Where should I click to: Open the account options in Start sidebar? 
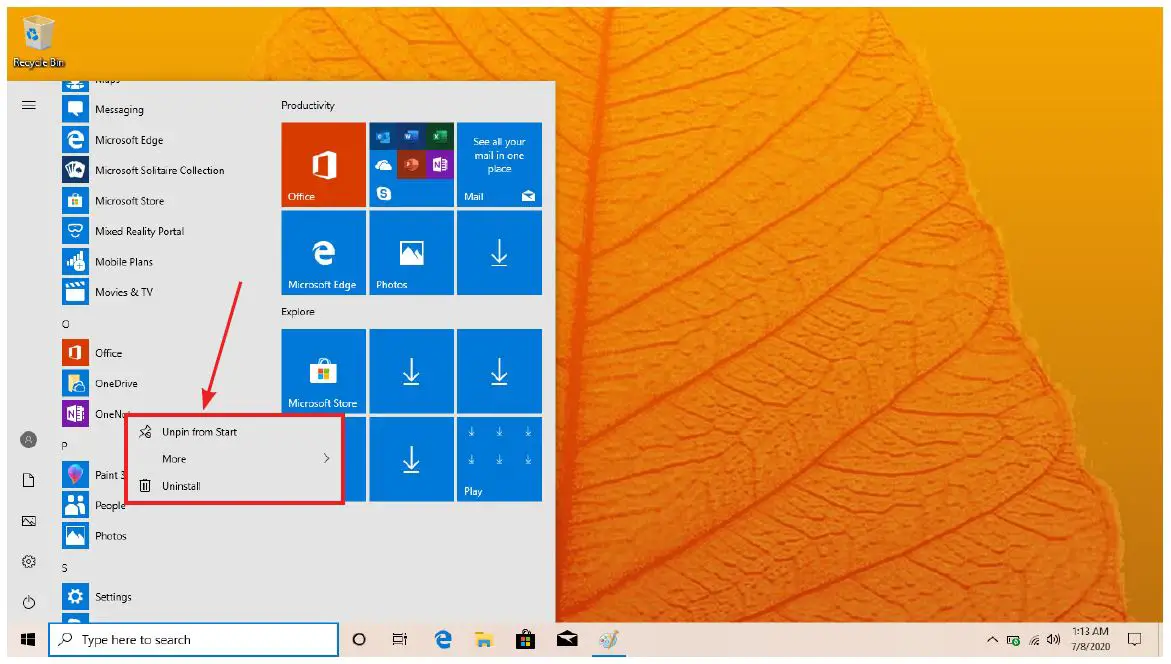pos(29,439)
